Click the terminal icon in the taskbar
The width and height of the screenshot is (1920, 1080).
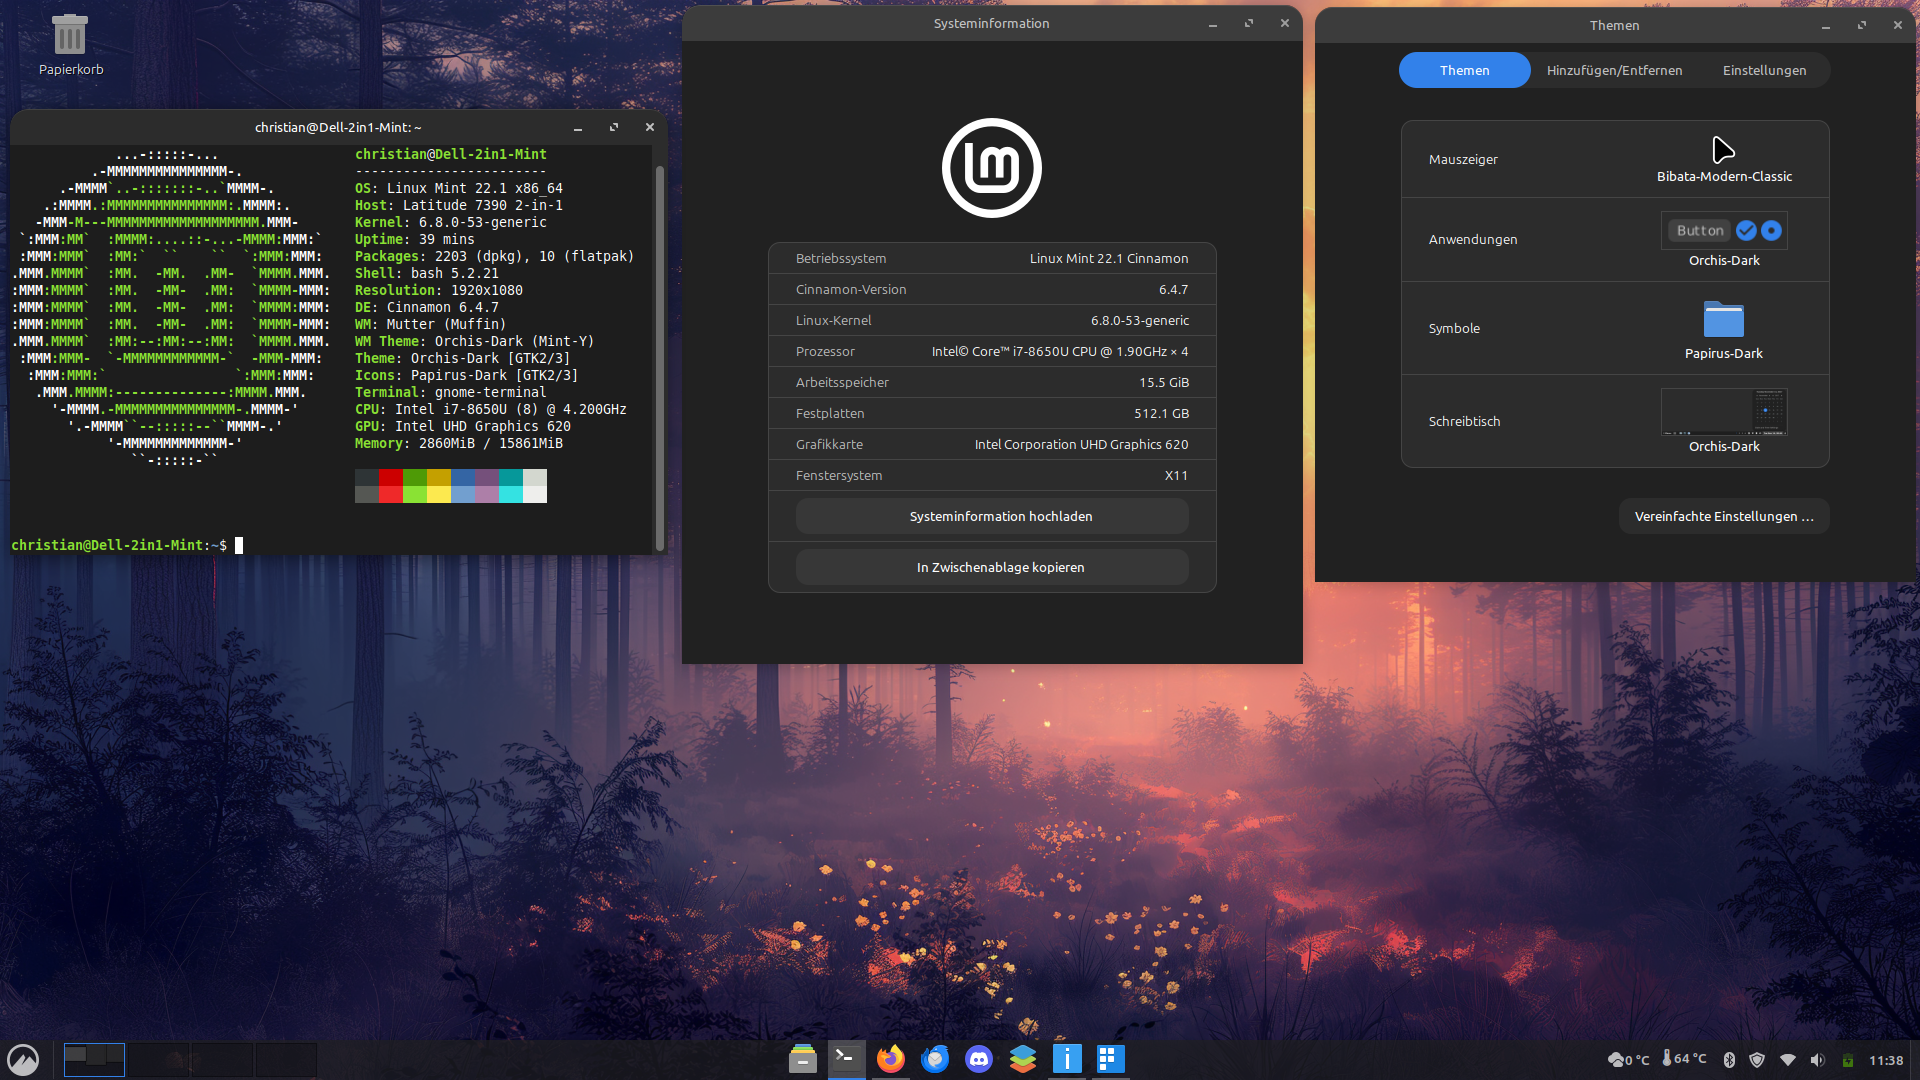click(x=846, y=1059)
